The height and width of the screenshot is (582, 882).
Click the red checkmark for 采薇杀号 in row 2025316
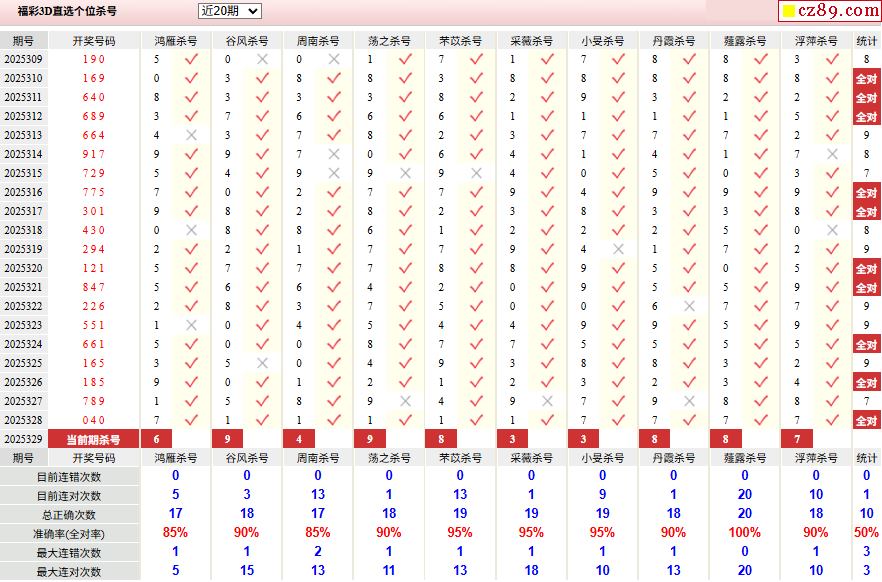coord(547,192)
